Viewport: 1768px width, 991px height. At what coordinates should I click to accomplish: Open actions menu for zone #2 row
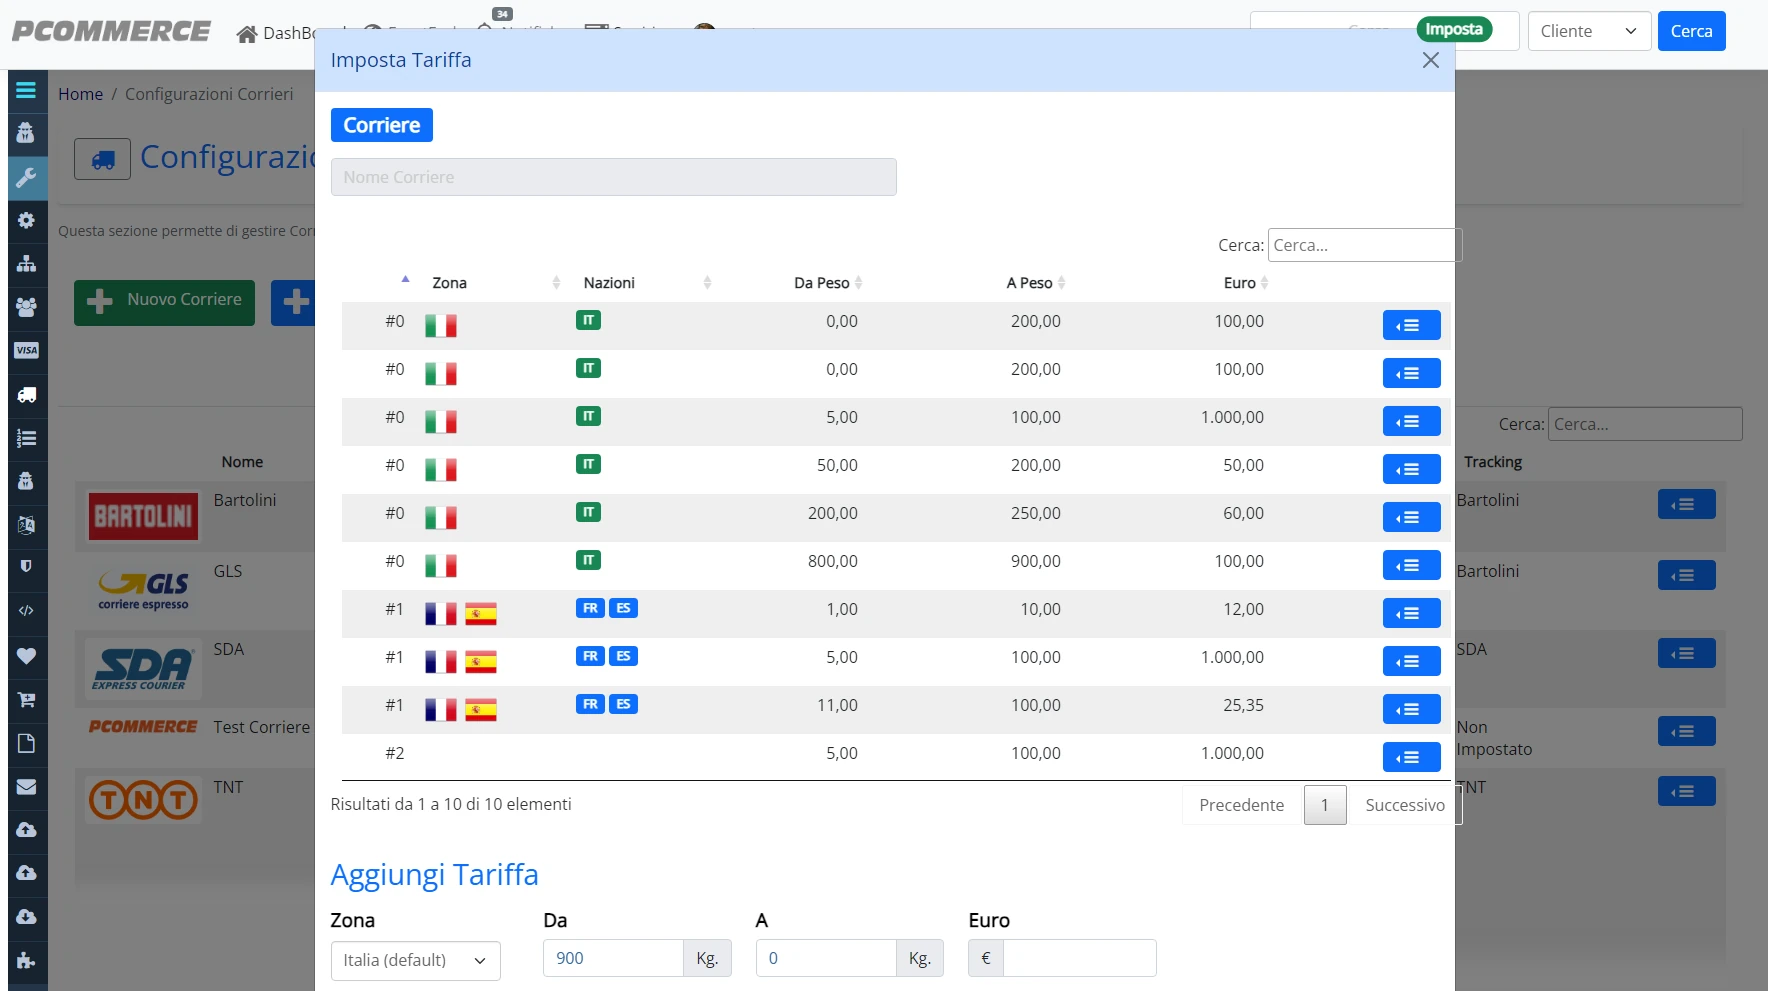point(1411,757)
